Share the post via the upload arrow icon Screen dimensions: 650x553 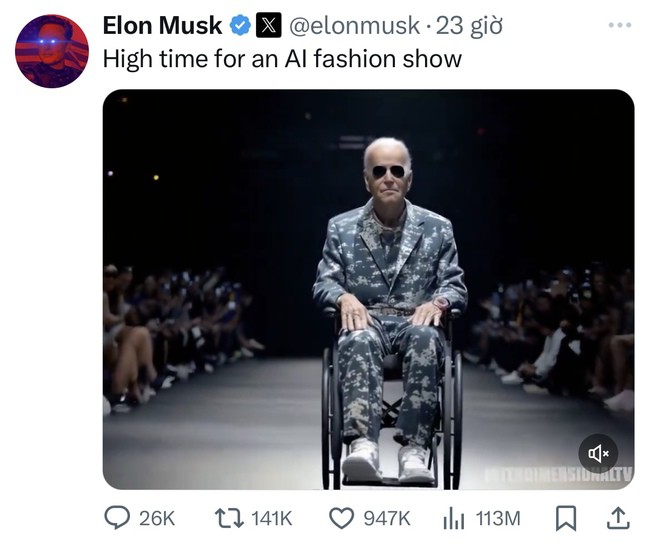(618, 516)
